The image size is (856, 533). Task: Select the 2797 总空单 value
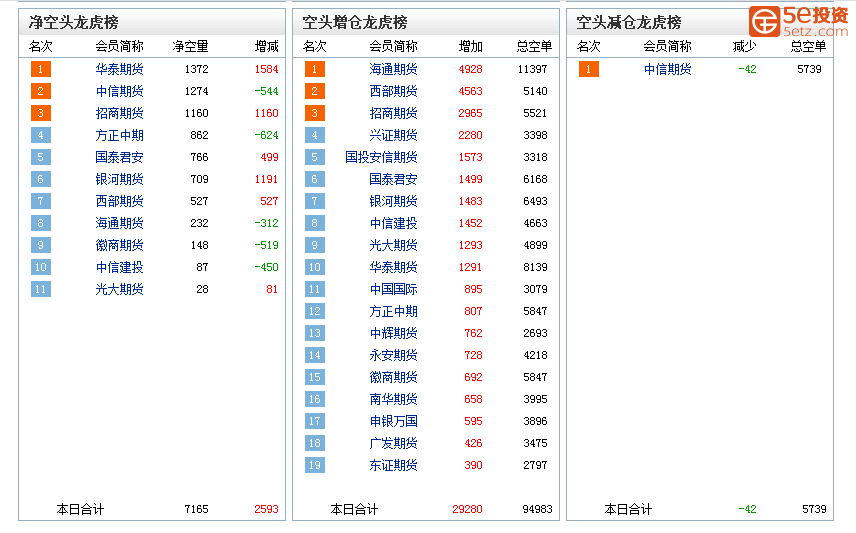[x=535, y=465]
